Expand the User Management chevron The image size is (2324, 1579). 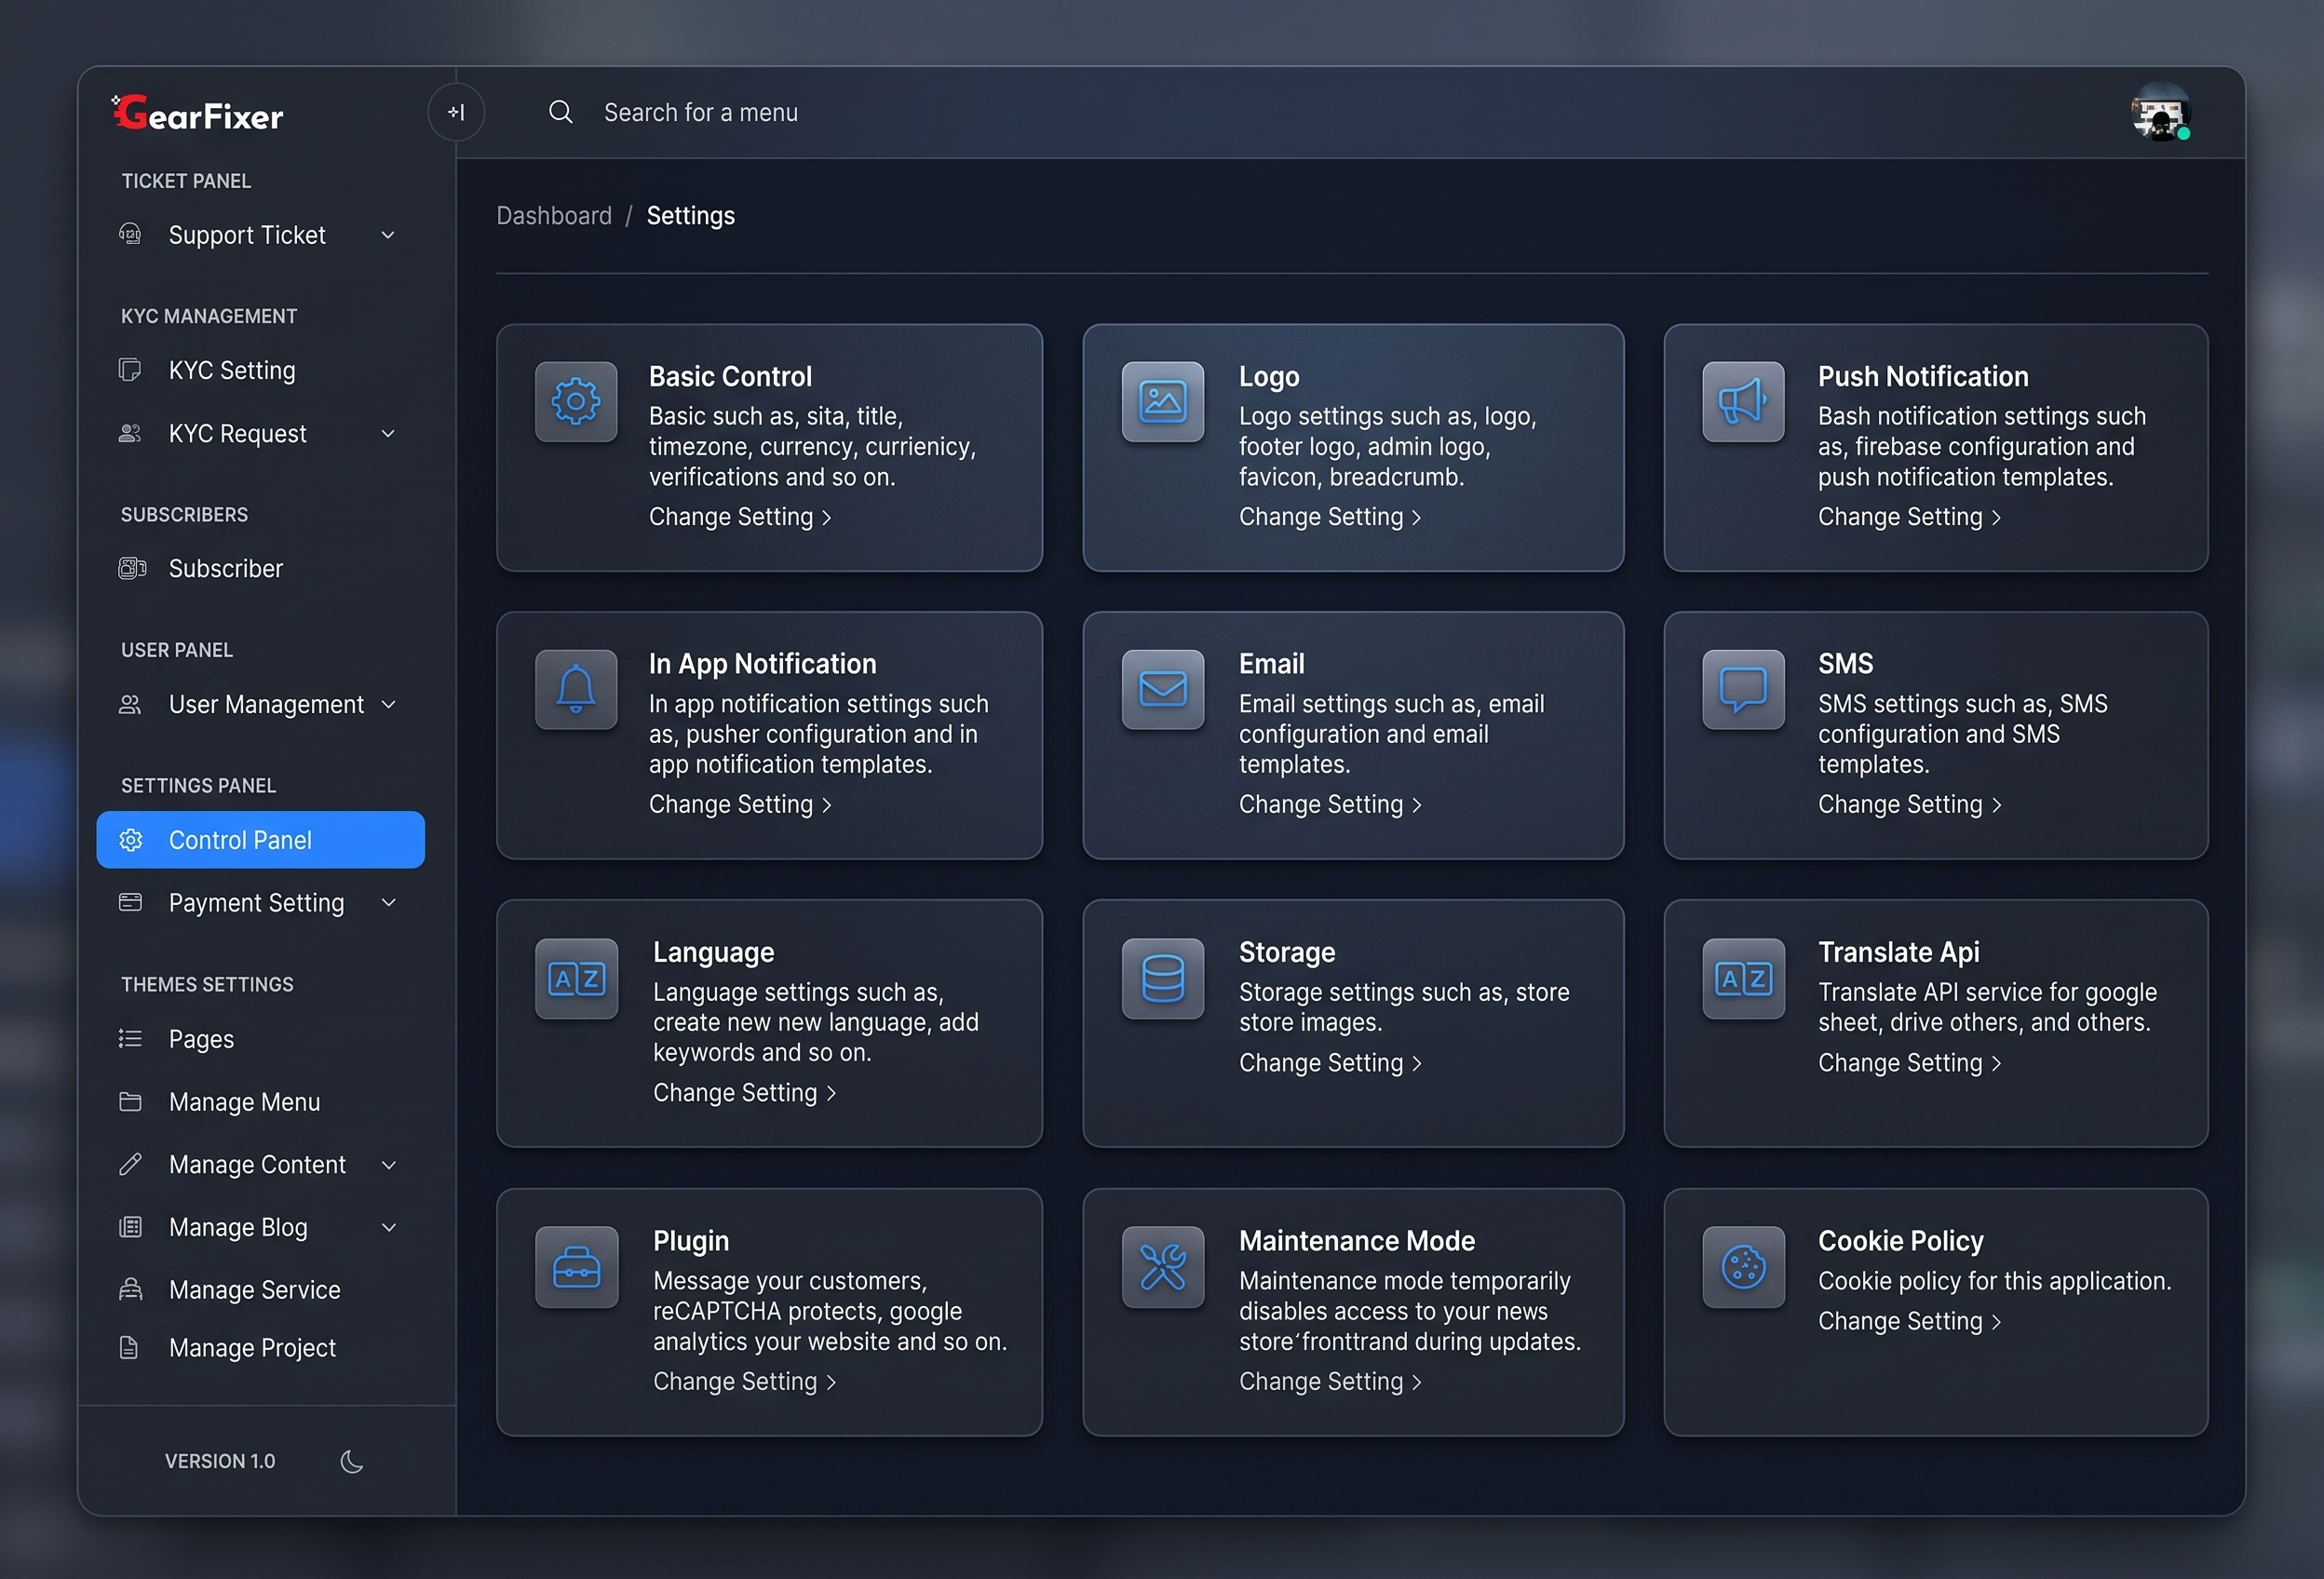pos(389,704)
